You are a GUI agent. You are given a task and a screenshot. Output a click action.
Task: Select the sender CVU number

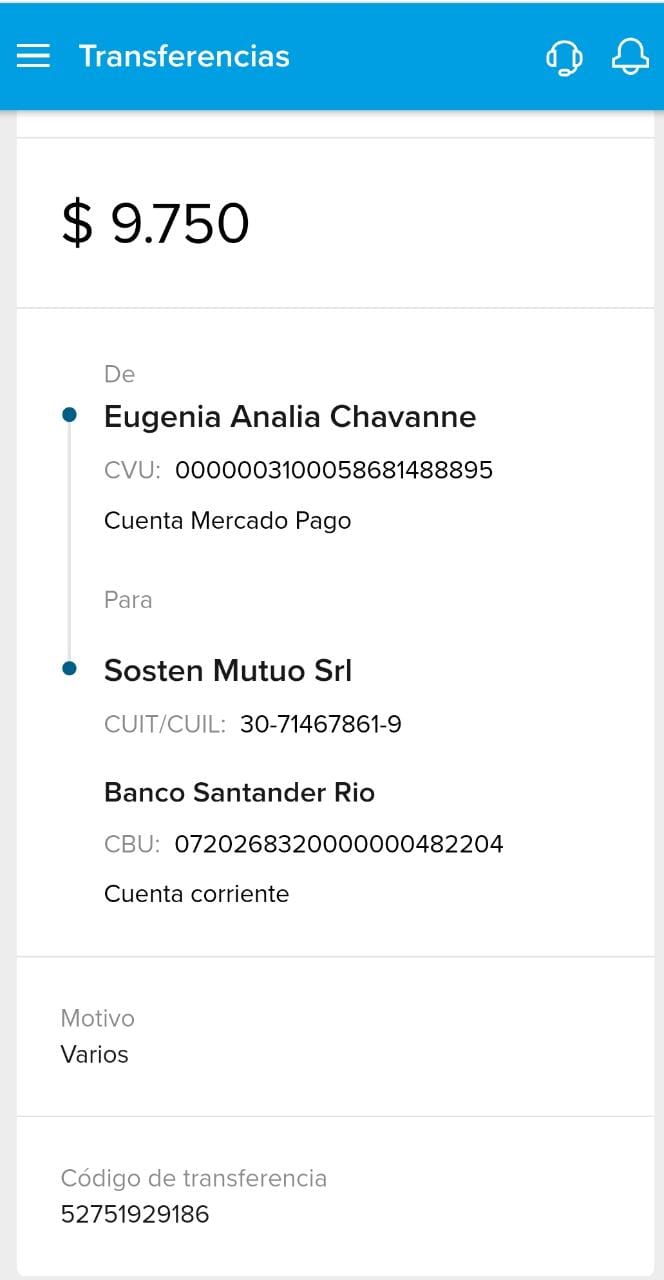pos(334,470)
